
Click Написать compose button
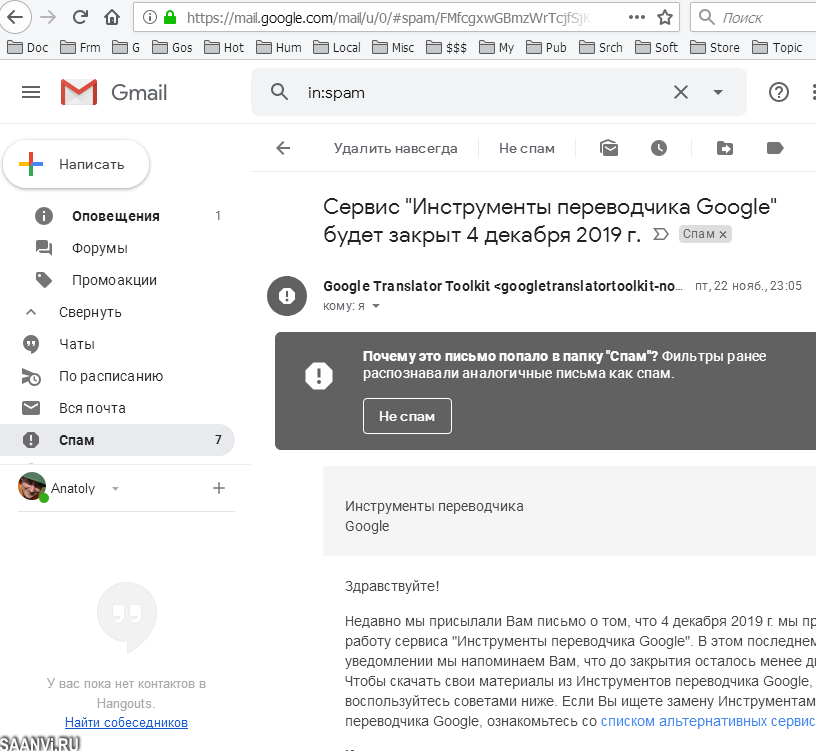click(x=76, y=164)
